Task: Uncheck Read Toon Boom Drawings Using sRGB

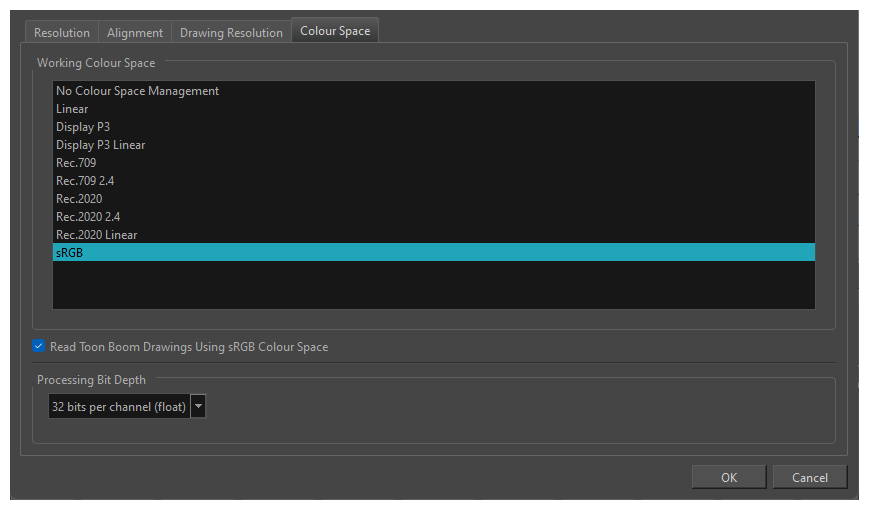Action: tap(39, 347)
